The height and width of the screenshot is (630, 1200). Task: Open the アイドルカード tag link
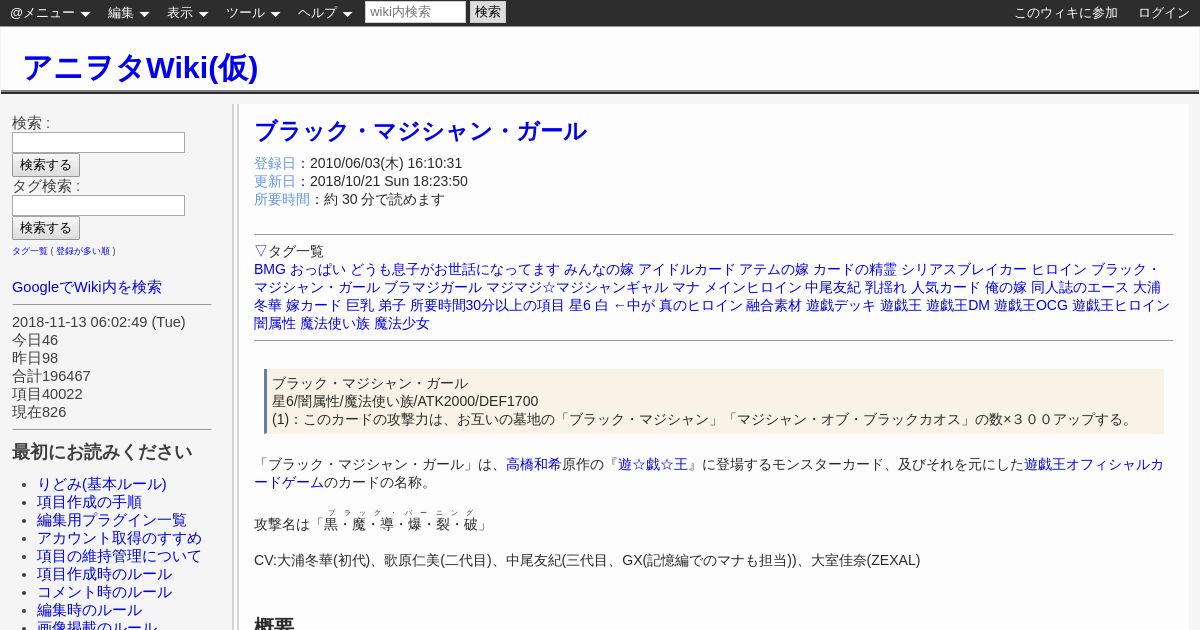point(687,269)
